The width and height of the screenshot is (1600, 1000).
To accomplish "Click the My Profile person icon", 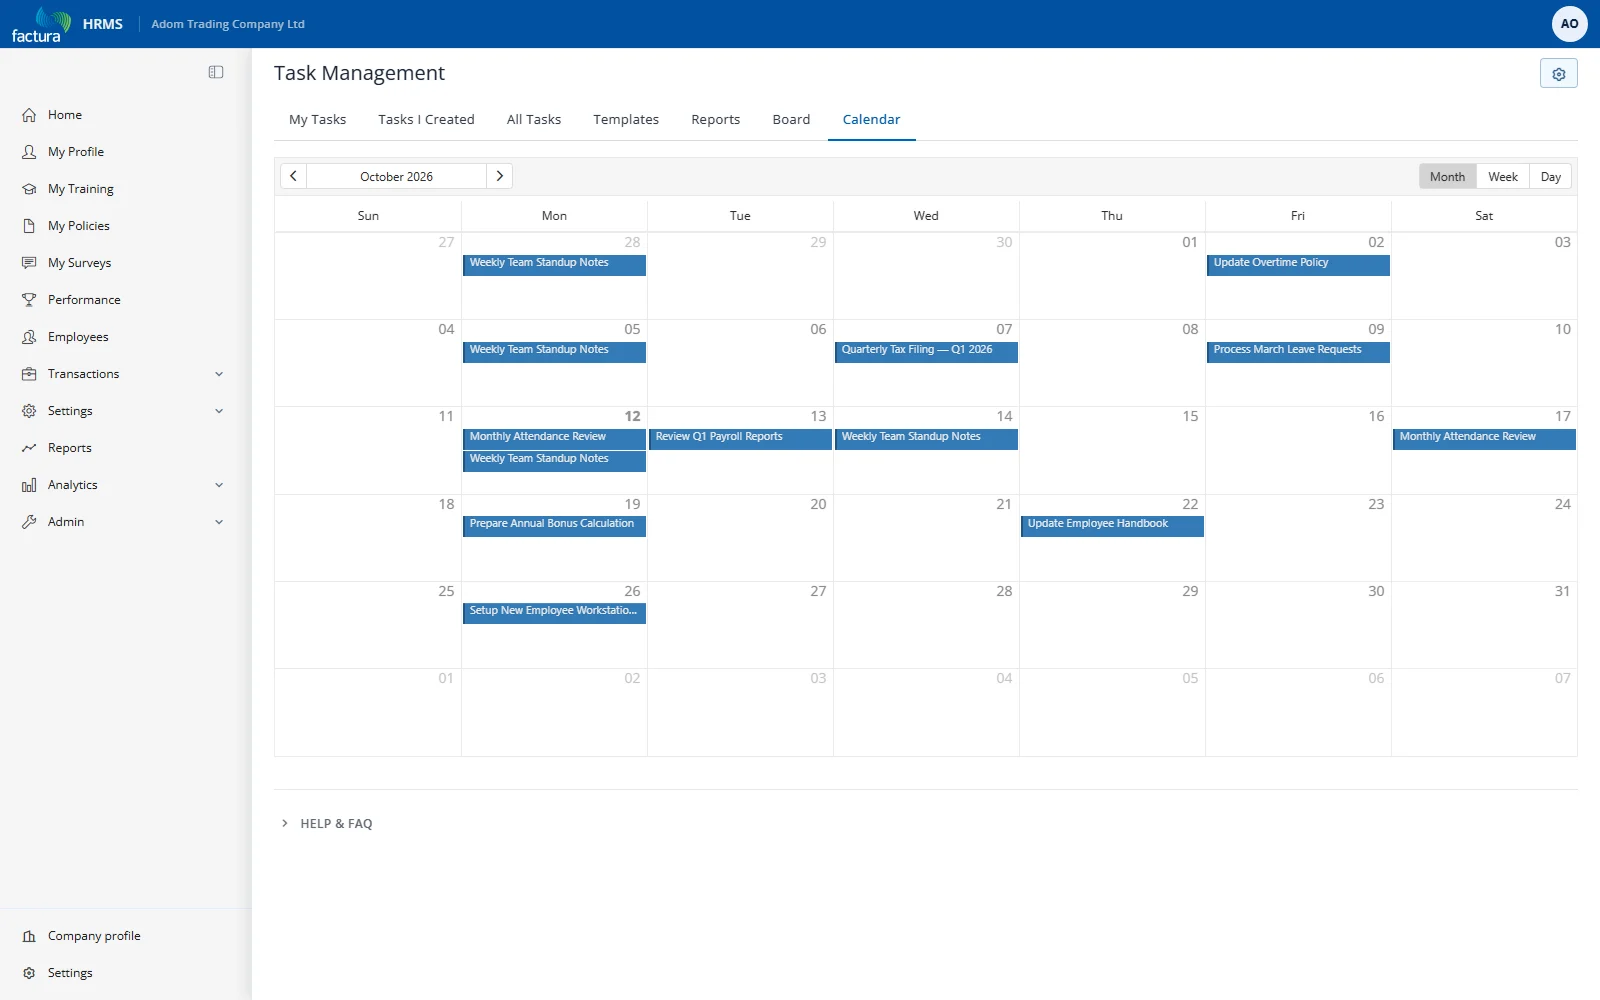I will 29,152.
